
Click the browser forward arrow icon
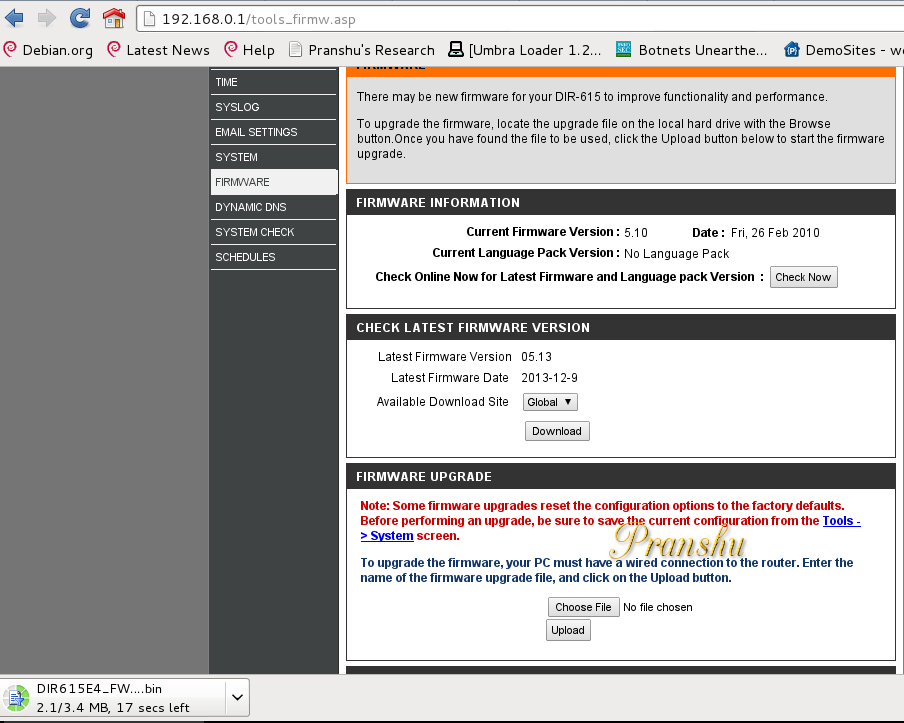[47, 18]
